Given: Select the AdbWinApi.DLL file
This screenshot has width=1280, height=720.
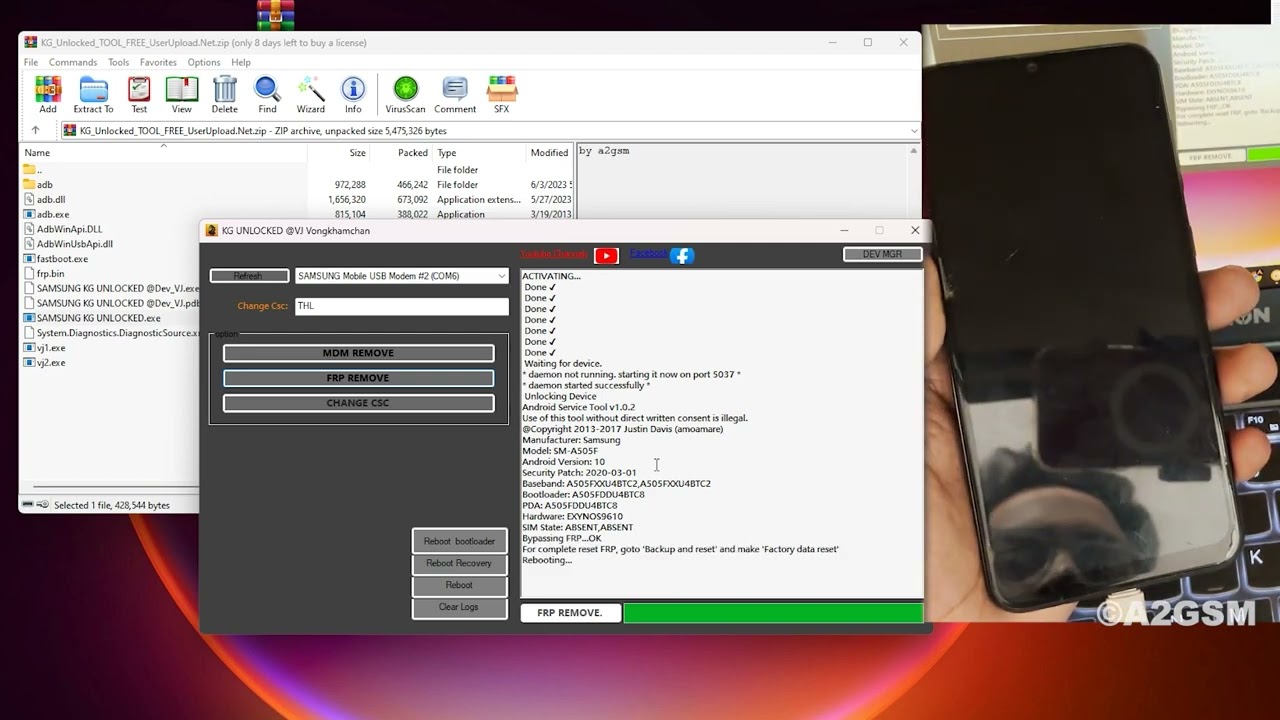Looking at the screenshot, I should click(x=69, y=229).
